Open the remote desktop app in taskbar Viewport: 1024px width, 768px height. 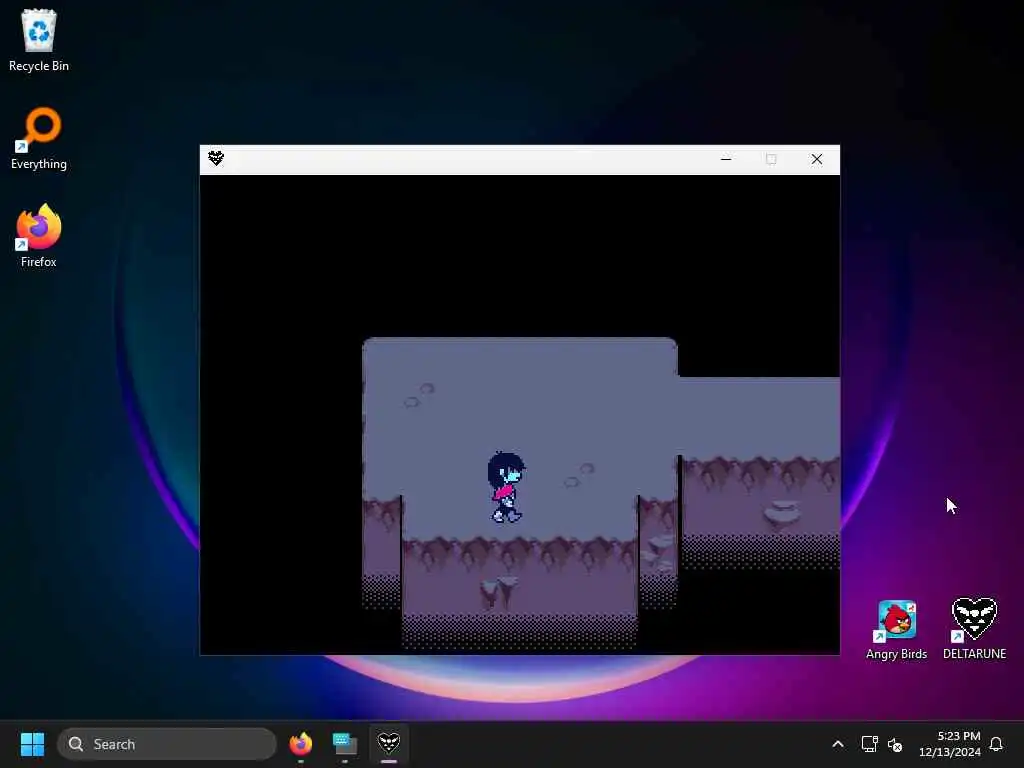(345, 744)
